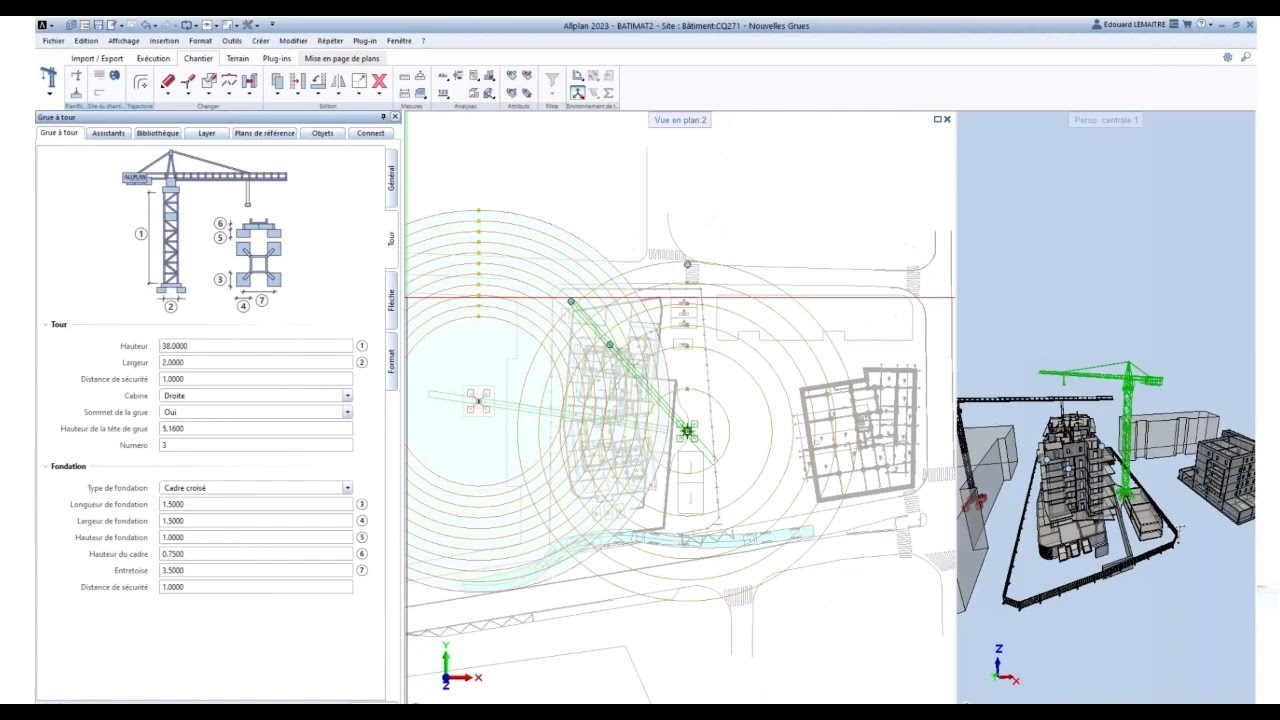Click the sigma sum icon in ribbon

pyautogui.click(x=608, y=93)
